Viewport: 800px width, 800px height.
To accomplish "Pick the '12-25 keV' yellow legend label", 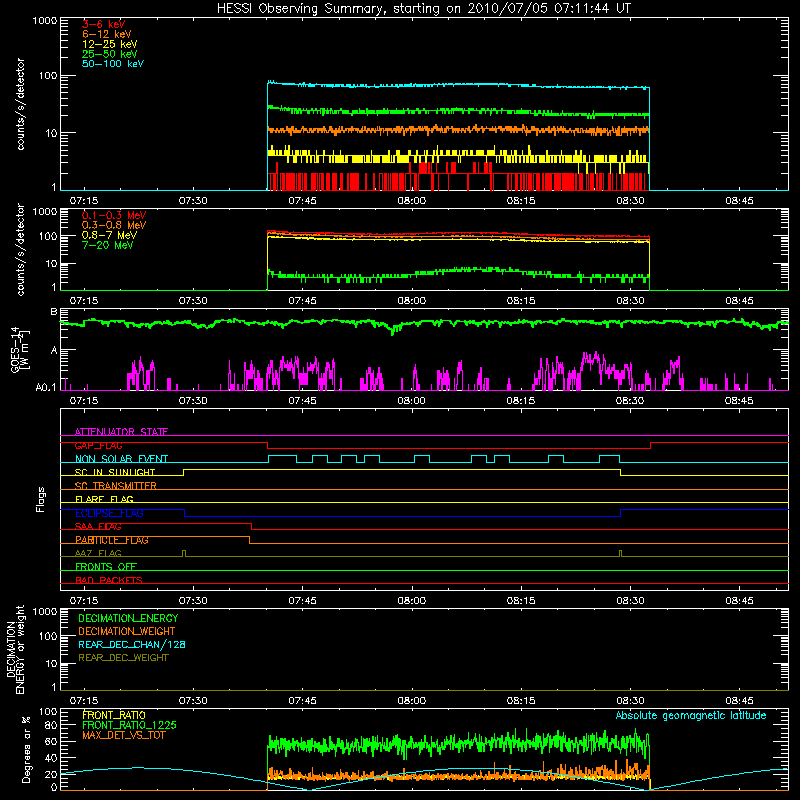I will point(110,44).
